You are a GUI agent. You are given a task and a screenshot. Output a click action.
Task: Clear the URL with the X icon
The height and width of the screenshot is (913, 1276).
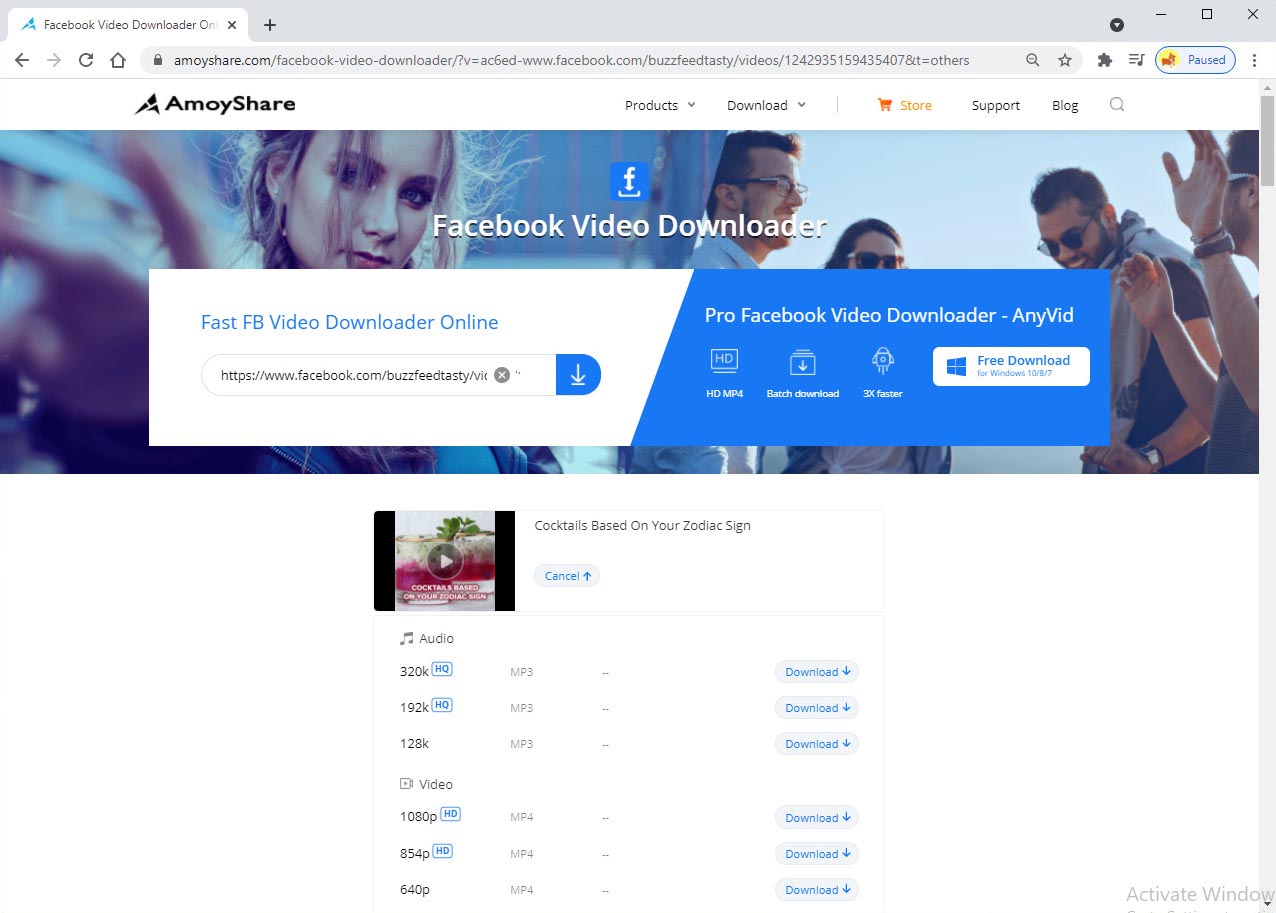point(502,375)
